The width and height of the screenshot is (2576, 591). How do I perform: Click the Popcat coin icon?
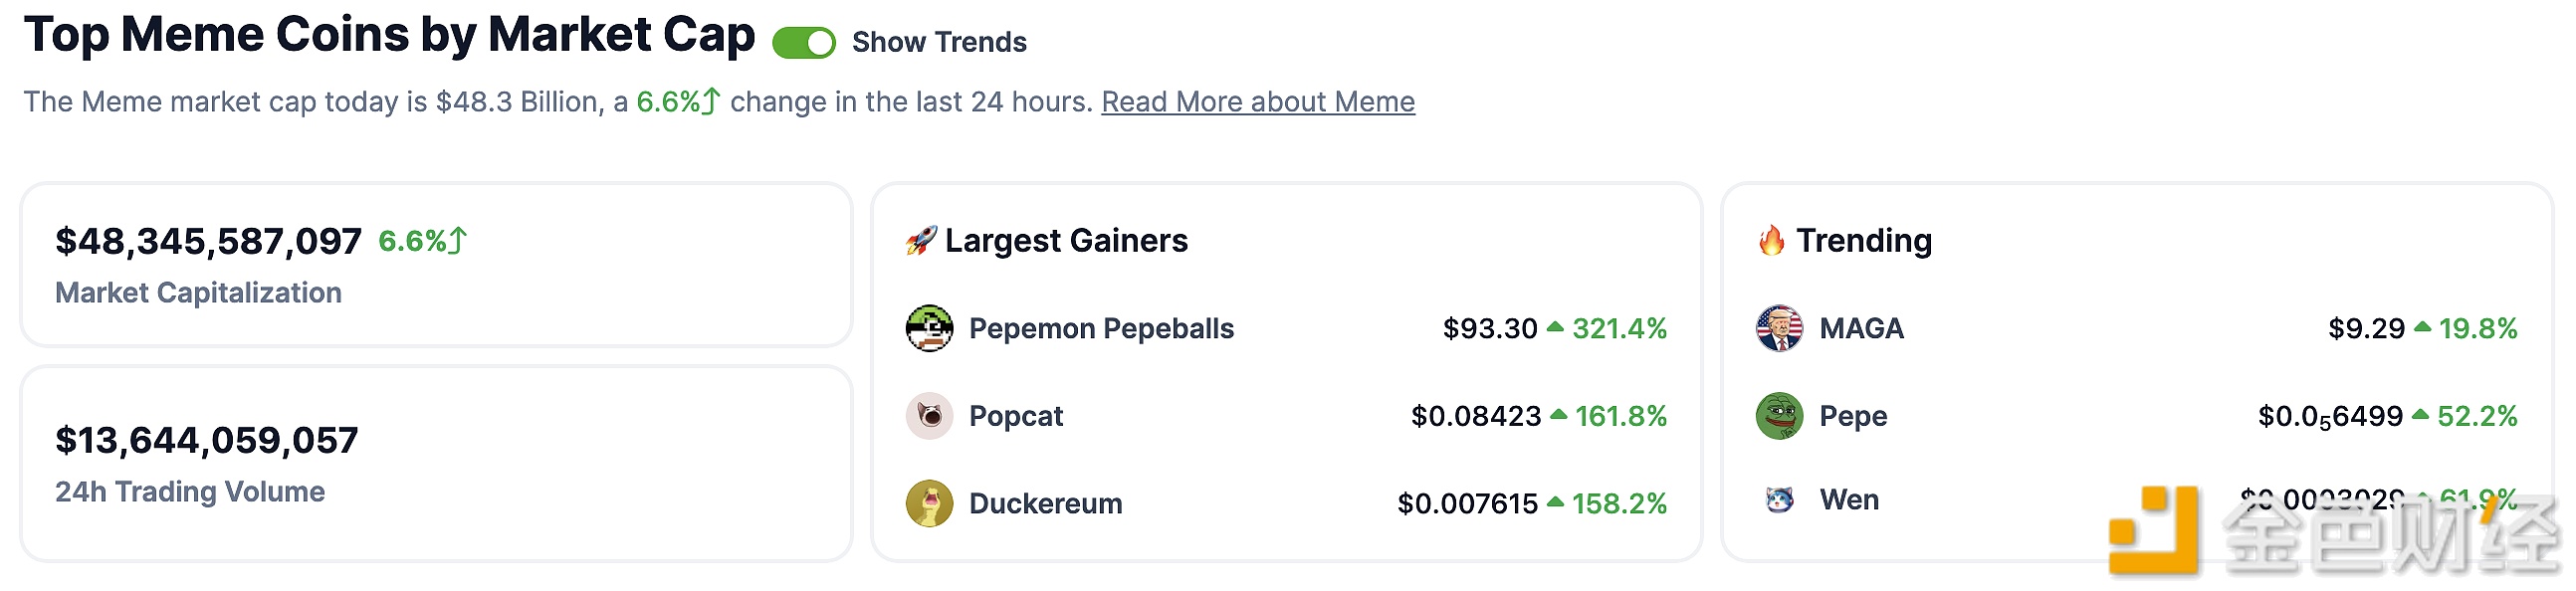tap(929, 416)
